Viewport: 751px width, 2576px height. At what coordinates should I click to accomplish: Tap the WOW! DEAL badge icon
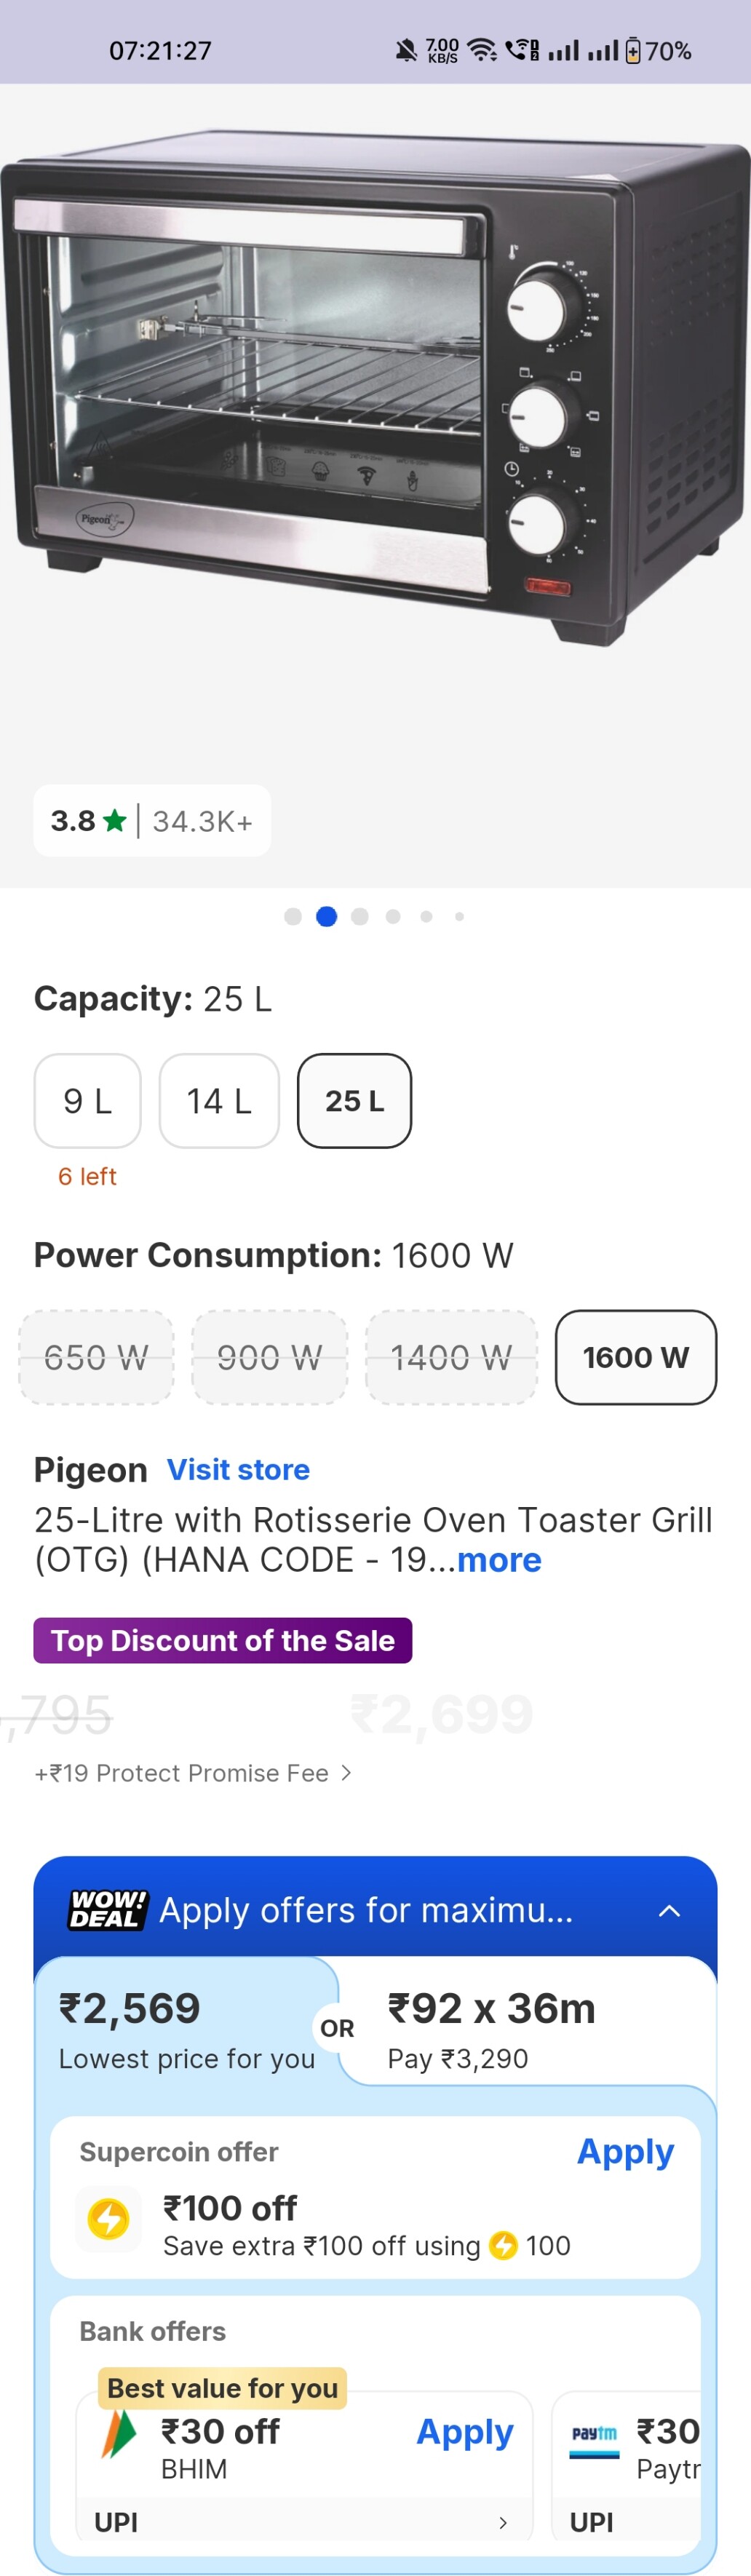(107, 1909)
